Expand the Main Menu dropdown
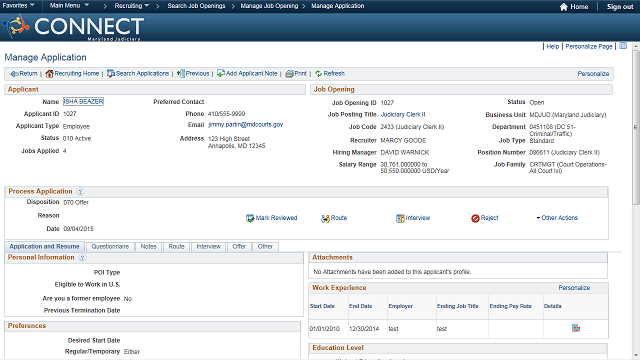This screenshot has height=360, width=640. coord(69,6)
